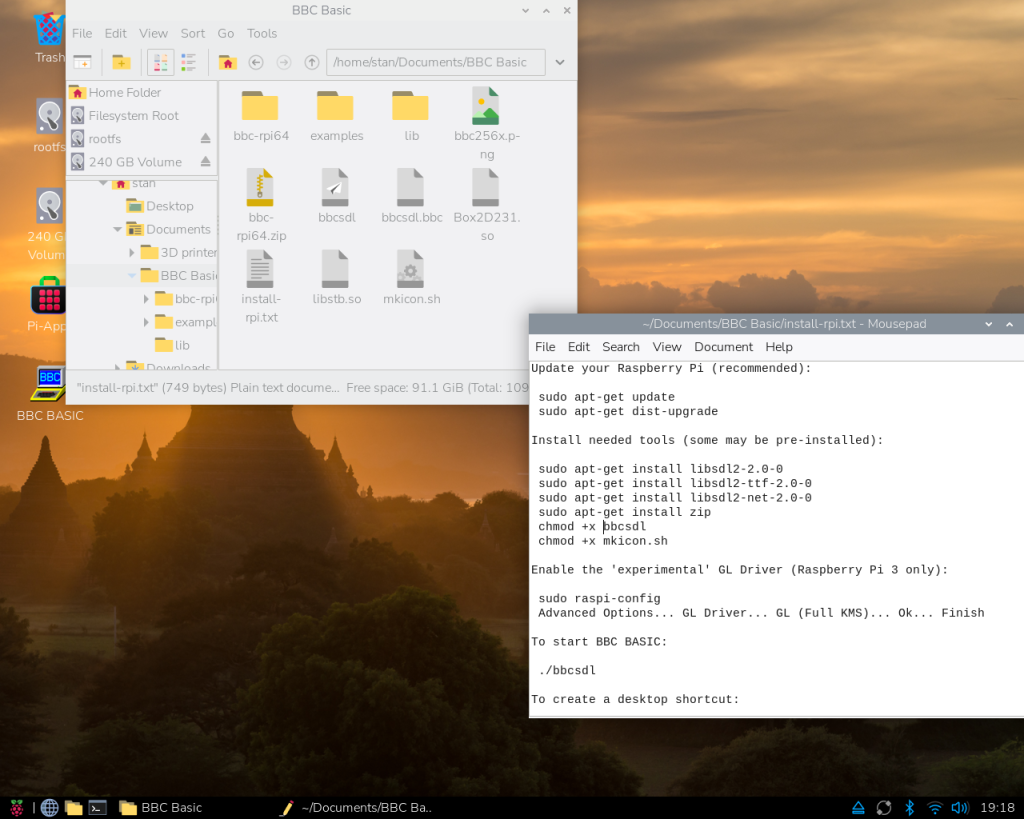Open the terminal from the taskbar
The width and height of the screenshot is (1024, 819).
98,807
